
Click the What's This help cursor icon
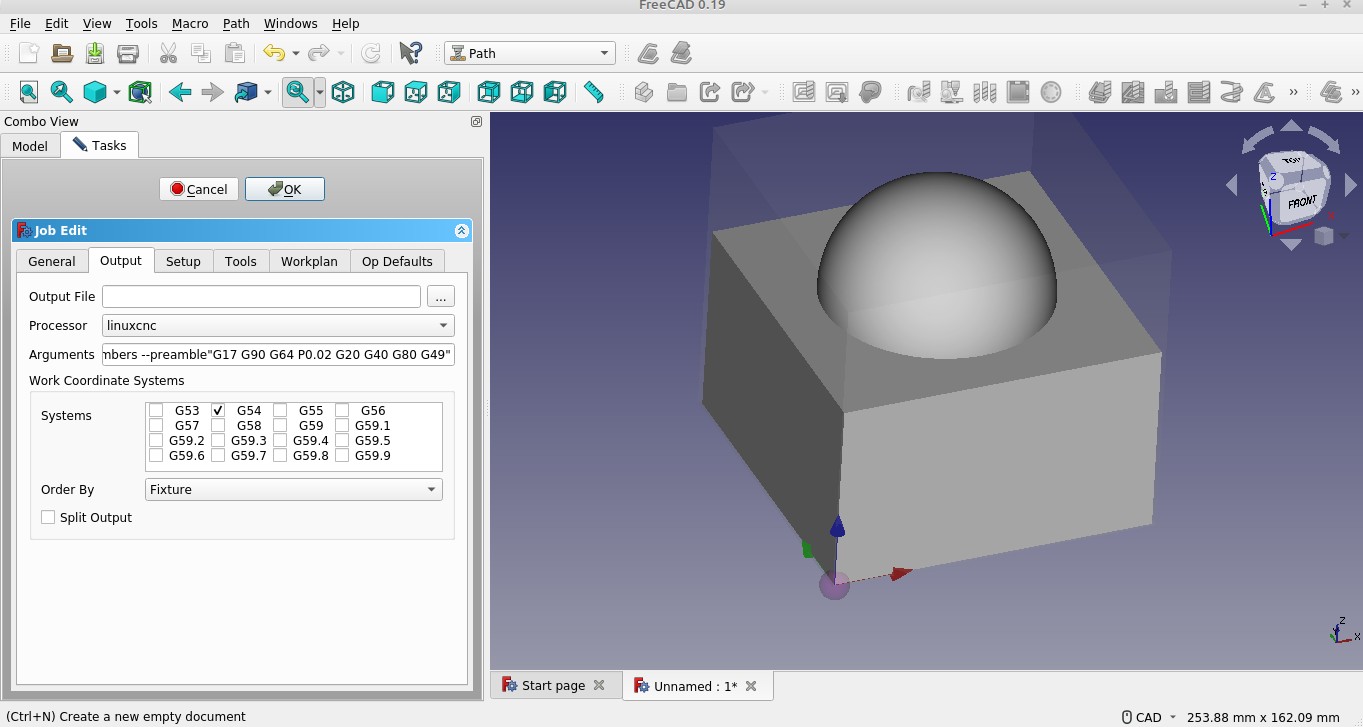[410, 54]
